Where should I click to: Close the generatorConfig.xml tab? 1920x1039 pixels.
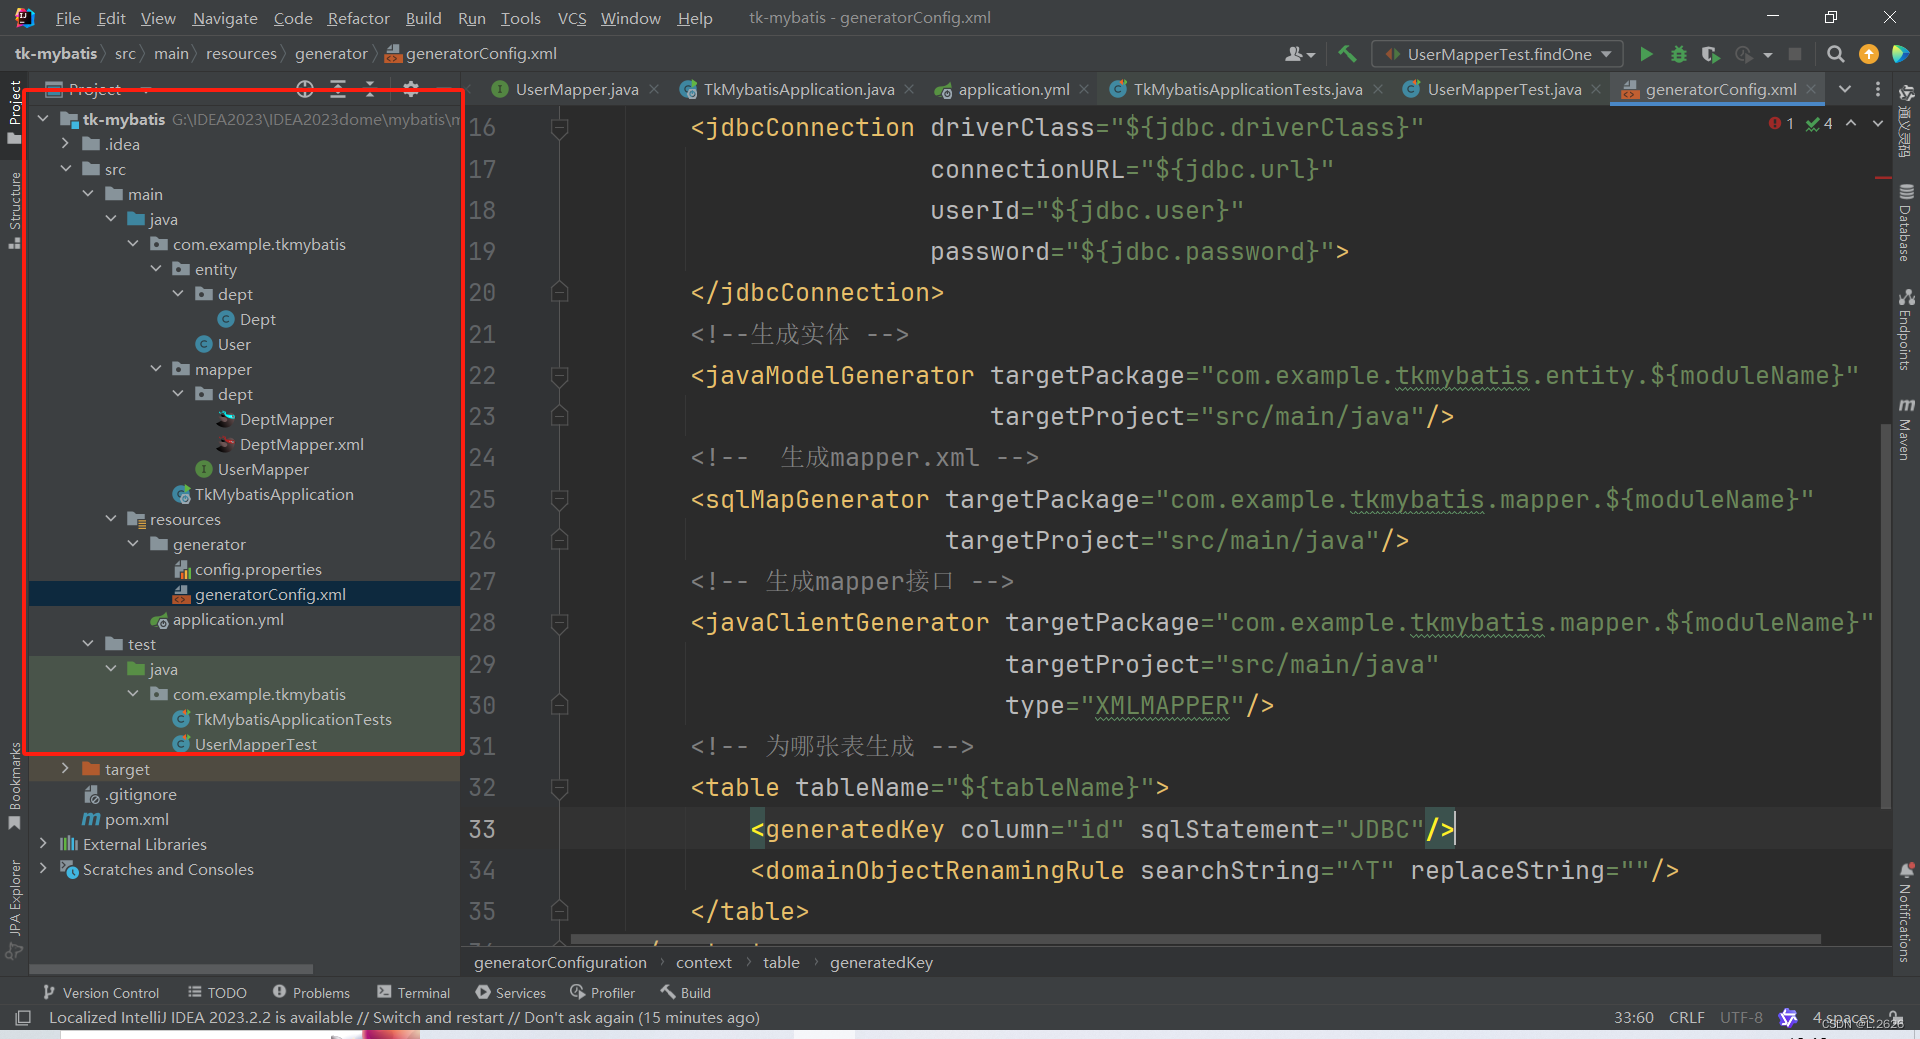tap(1811, 89)
